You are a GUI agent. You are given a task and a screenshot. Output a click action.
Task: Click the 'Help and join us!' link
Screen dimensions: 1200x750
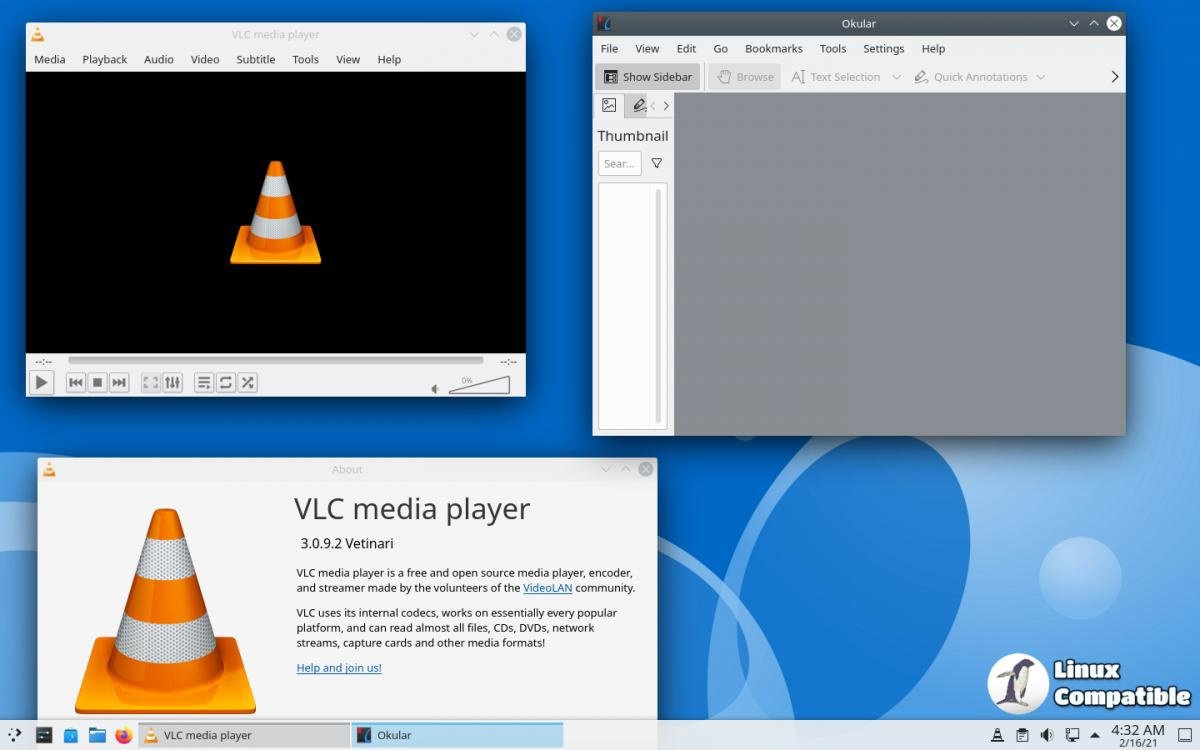(x=339, y=668)
